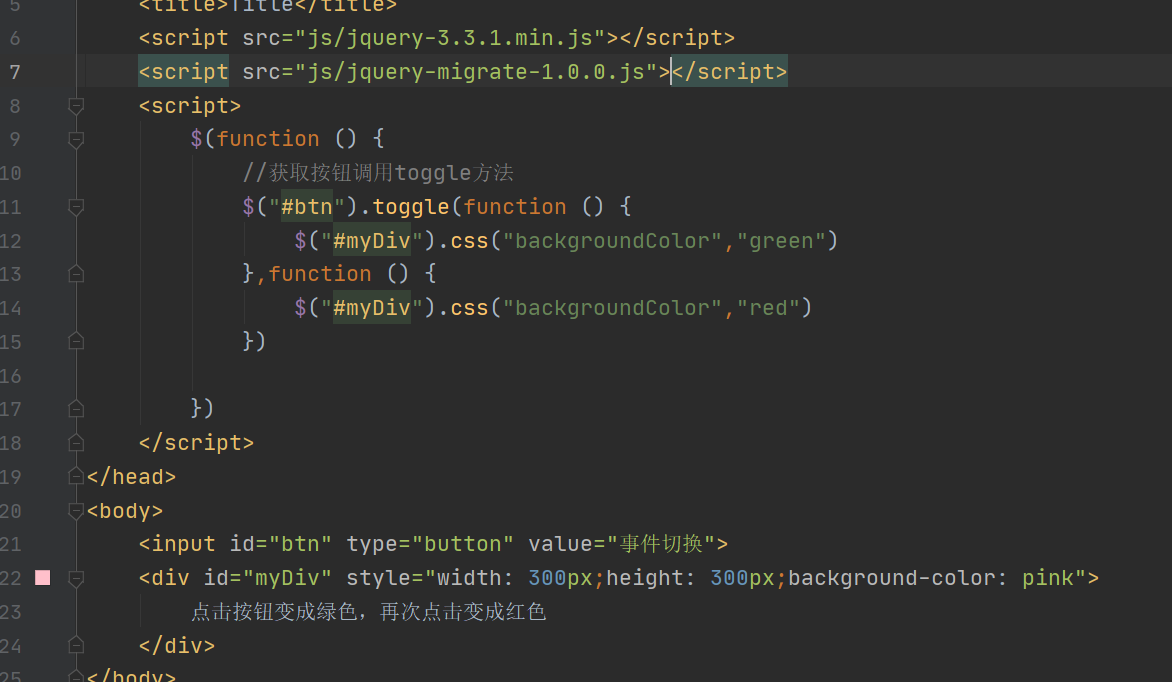Click the value "事件切换" string
This screenshot has height=682, width=1172.
coord(661,544)
